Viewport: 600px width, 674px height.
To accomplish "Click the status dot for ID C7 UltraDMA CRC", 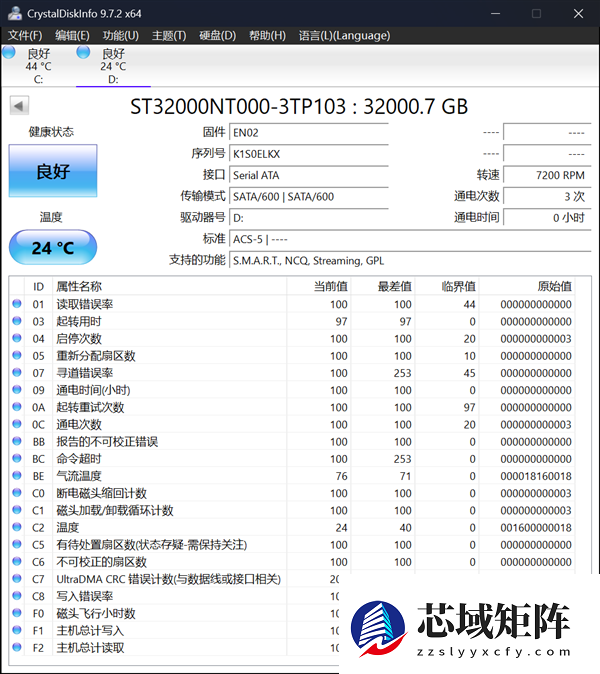I will tap(17, 579).
